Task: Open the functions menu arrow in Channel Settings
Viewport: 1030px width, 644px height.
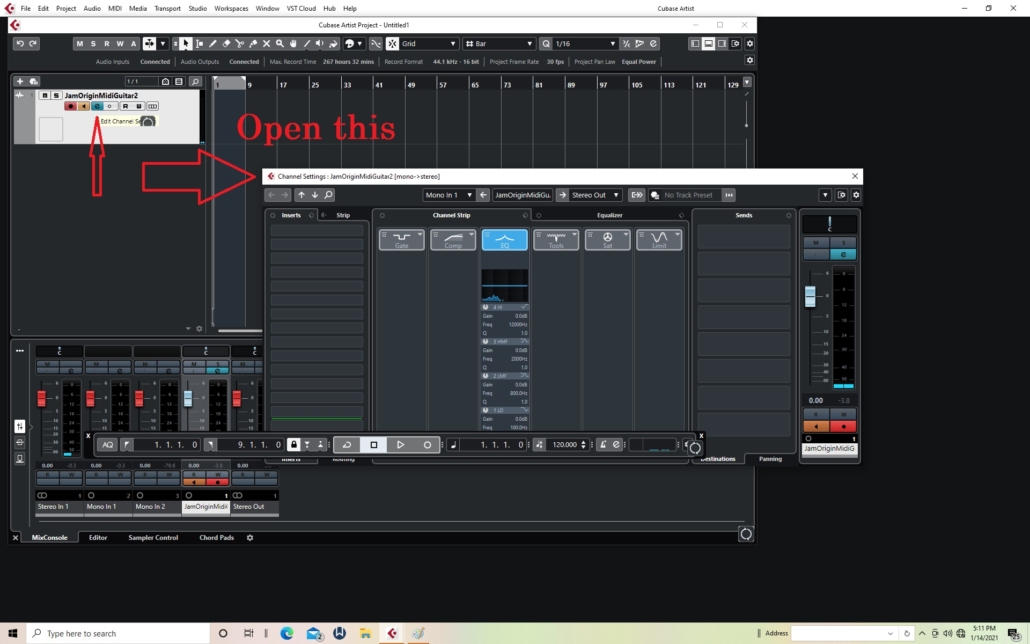Action: coord(825,195)
